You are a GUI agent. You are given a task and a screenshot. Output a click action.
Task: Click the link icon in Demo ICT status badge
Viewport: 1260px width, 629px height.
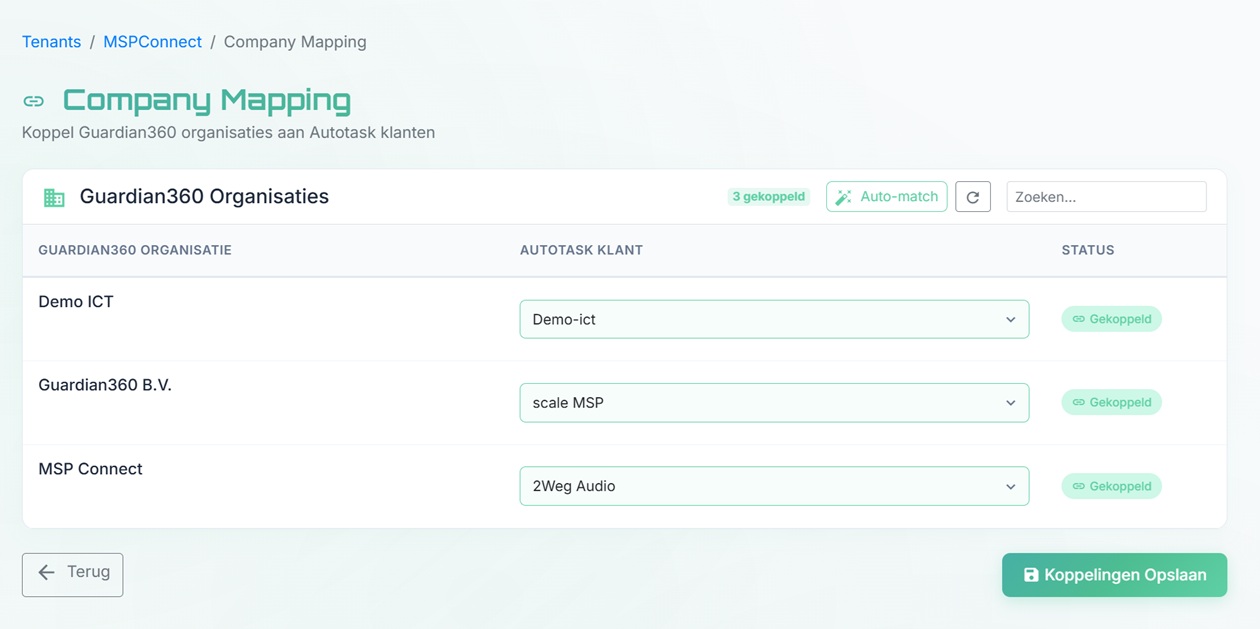(x=1078, y=319)
